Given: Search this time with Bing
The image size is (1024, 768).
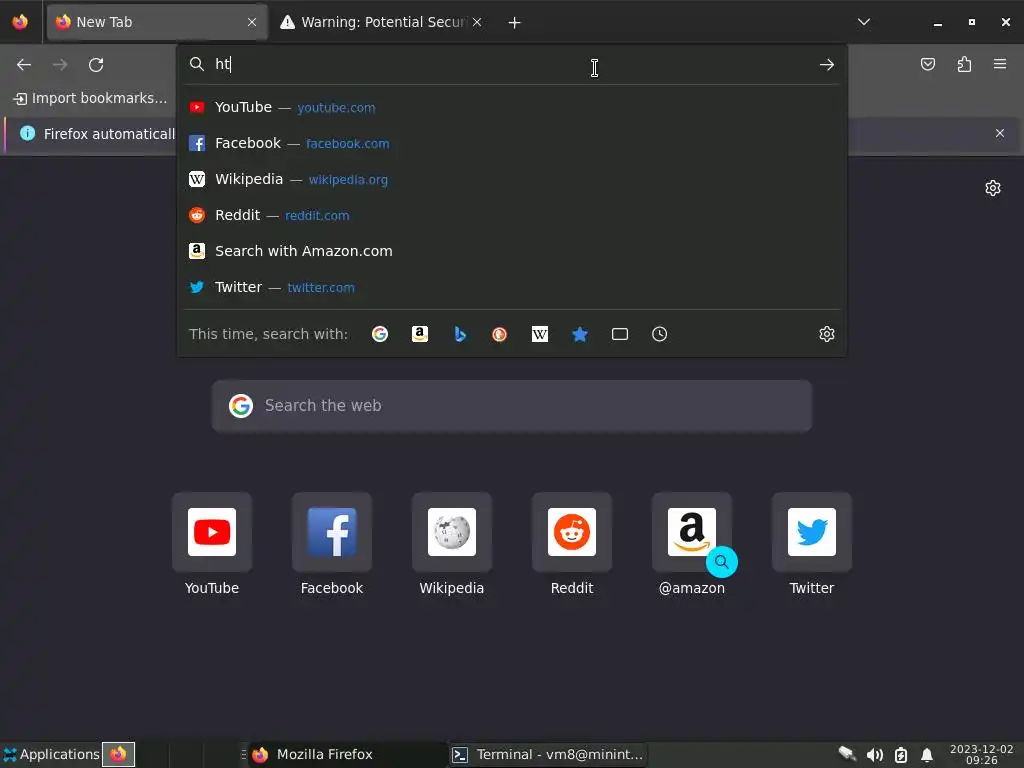Looking at the screenshot, I should point(460,334).
